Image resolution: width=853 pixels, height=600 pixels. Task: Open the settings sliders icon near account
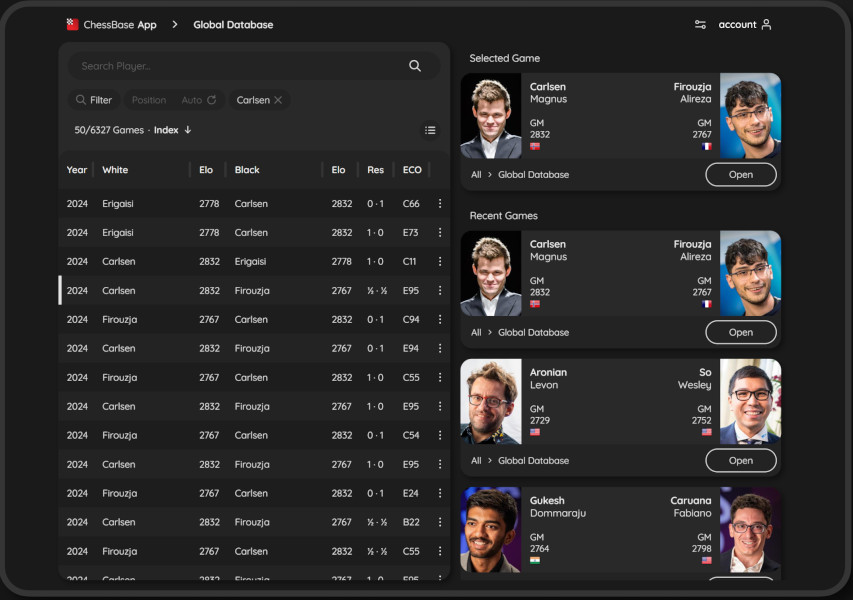700,24
